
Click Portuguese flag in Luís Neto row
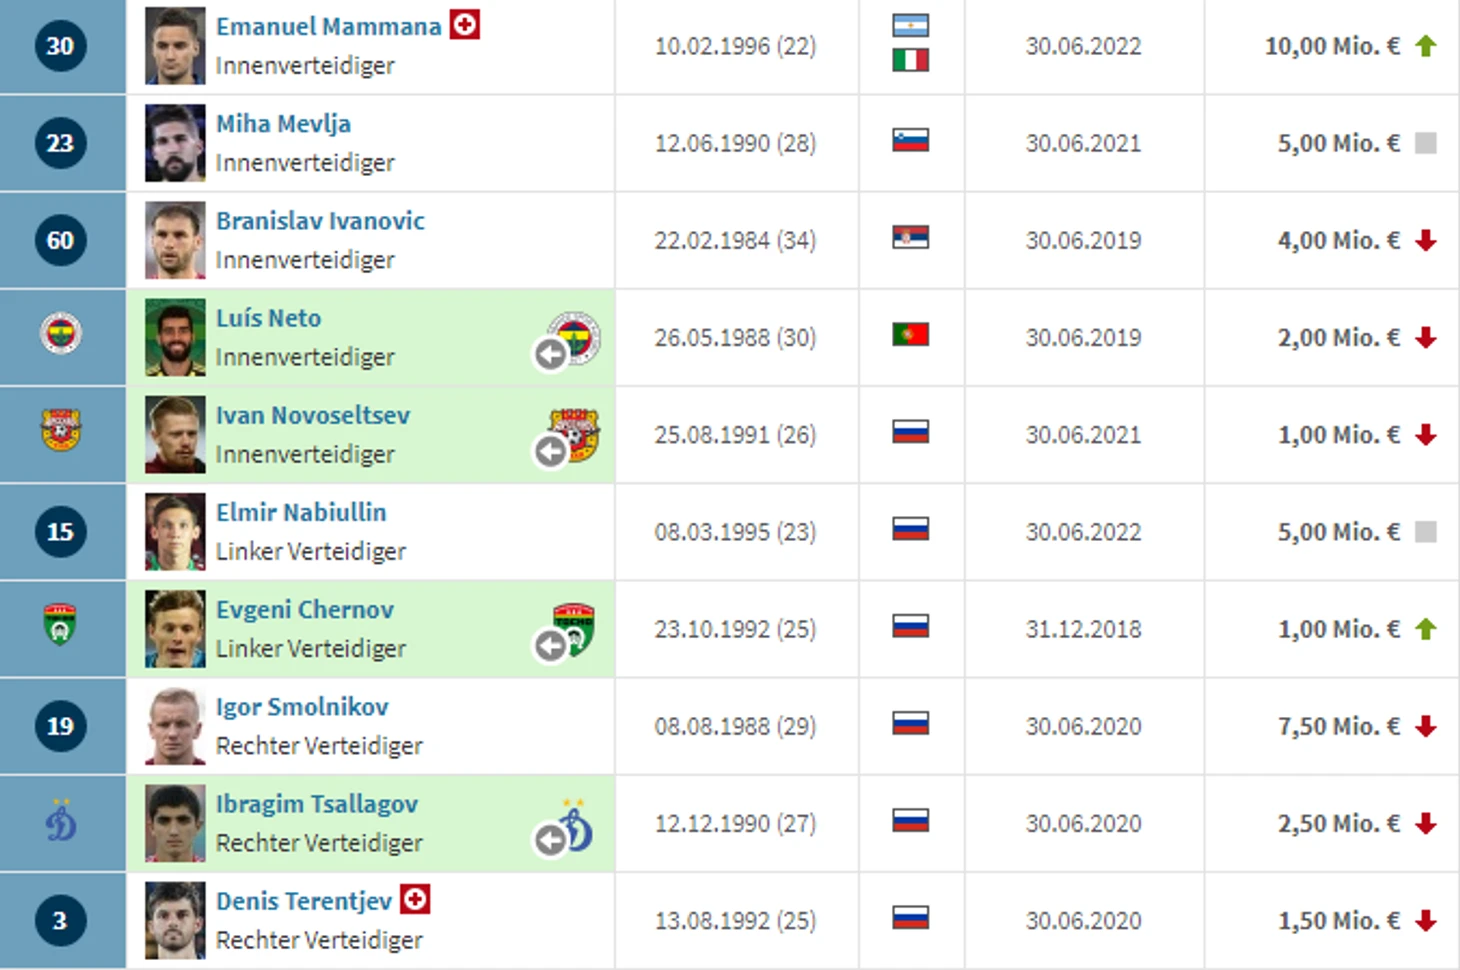click(911, 335)
